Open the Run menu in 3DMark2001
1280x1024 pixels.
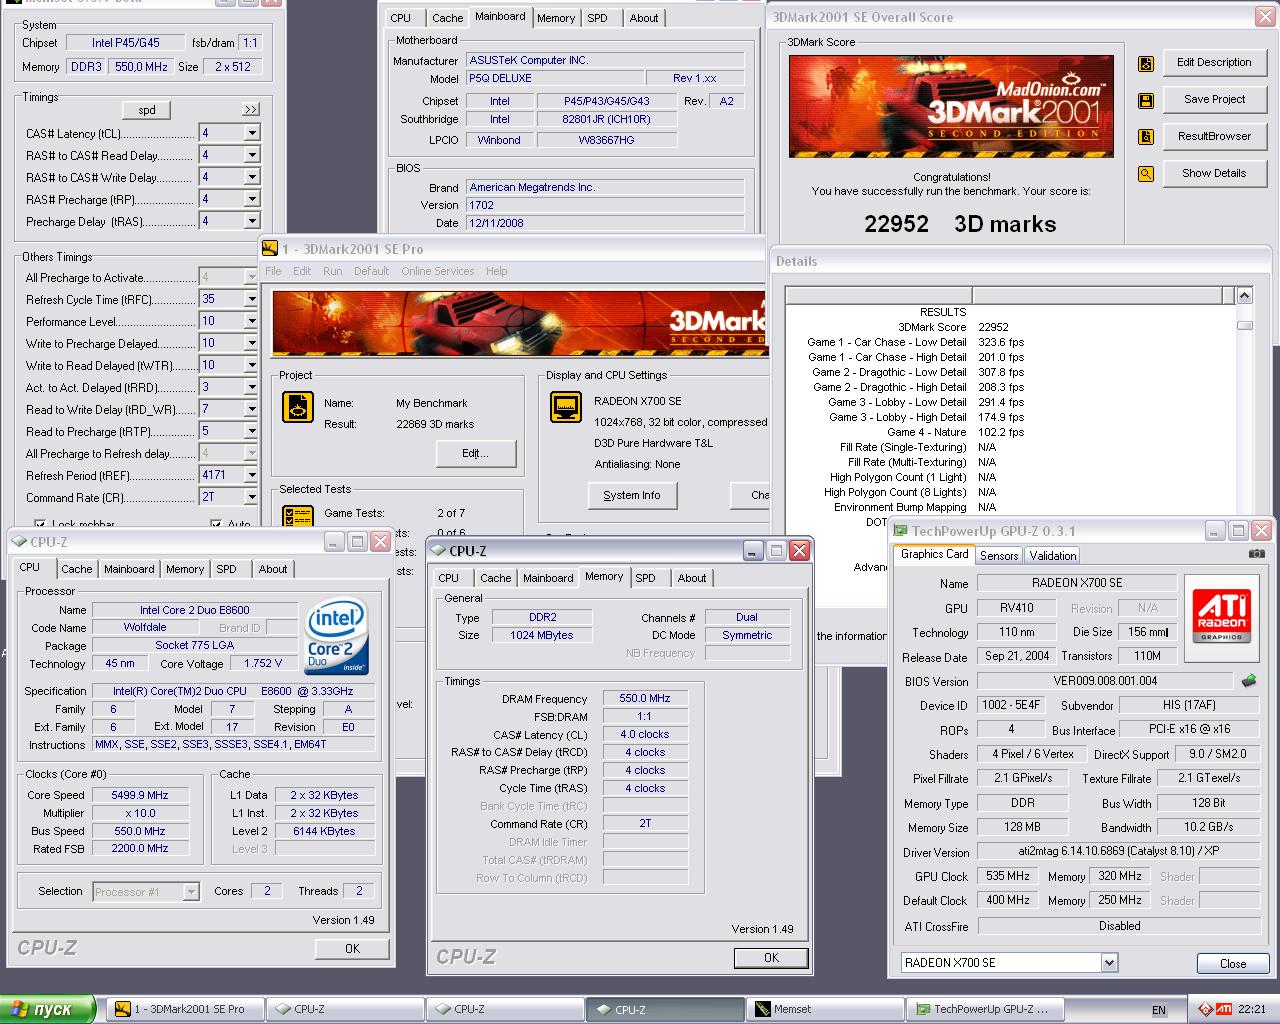(x=332, y=271)
